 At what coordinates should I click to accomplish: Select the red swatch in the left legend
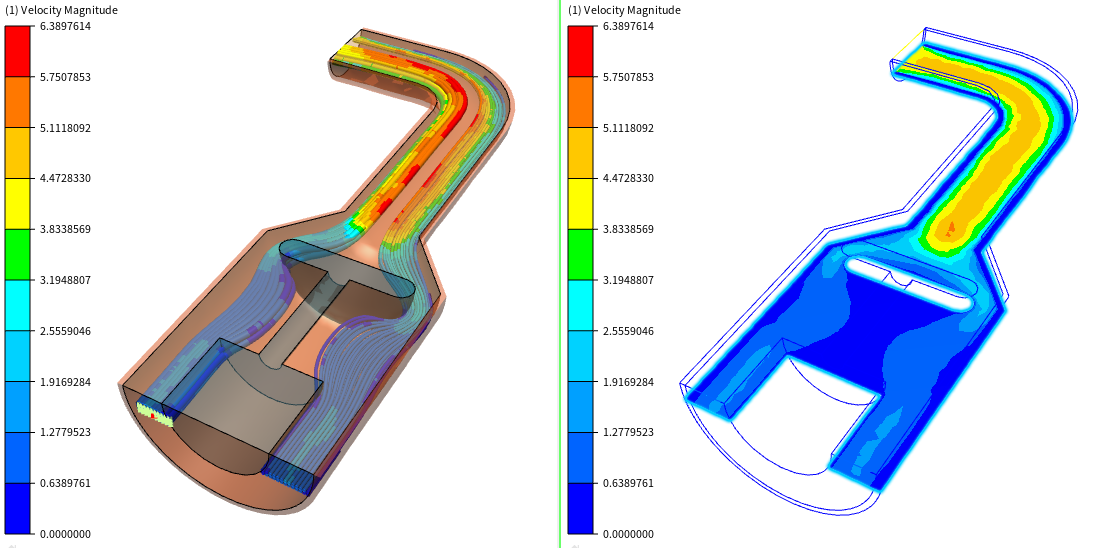[x=20, y=51]
